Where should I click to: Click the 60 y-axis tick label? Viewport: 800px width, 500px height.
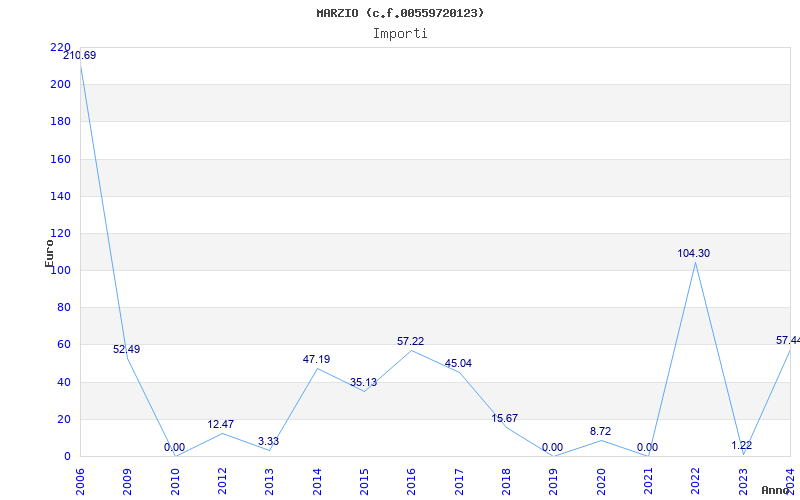point(64,345)
